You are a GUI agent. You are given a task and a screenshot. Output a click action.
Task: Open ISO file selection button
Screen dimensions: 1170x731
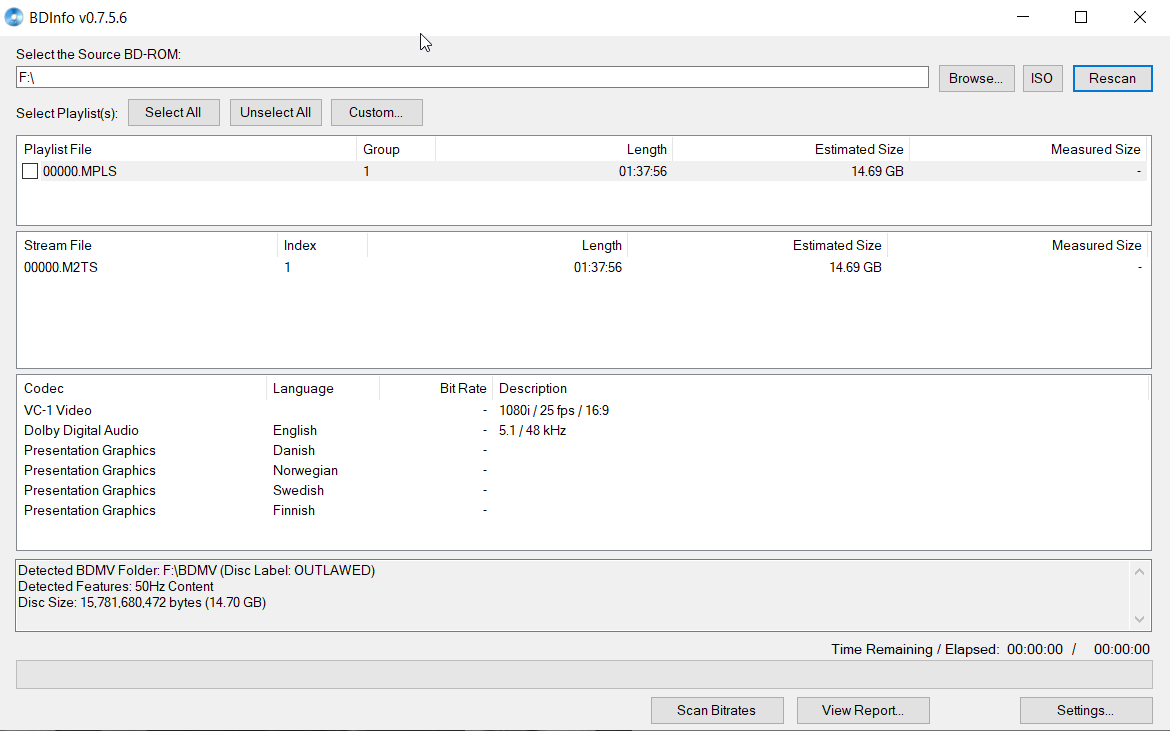[1042, 78]
